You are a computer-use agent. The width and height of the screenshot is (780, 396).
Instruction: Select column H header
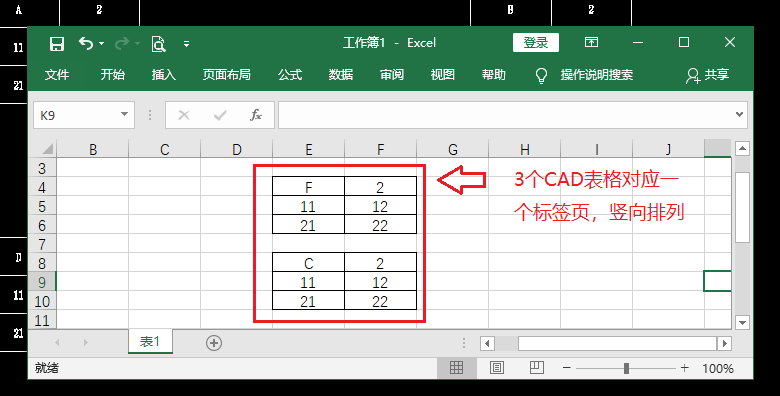(525, 149)
